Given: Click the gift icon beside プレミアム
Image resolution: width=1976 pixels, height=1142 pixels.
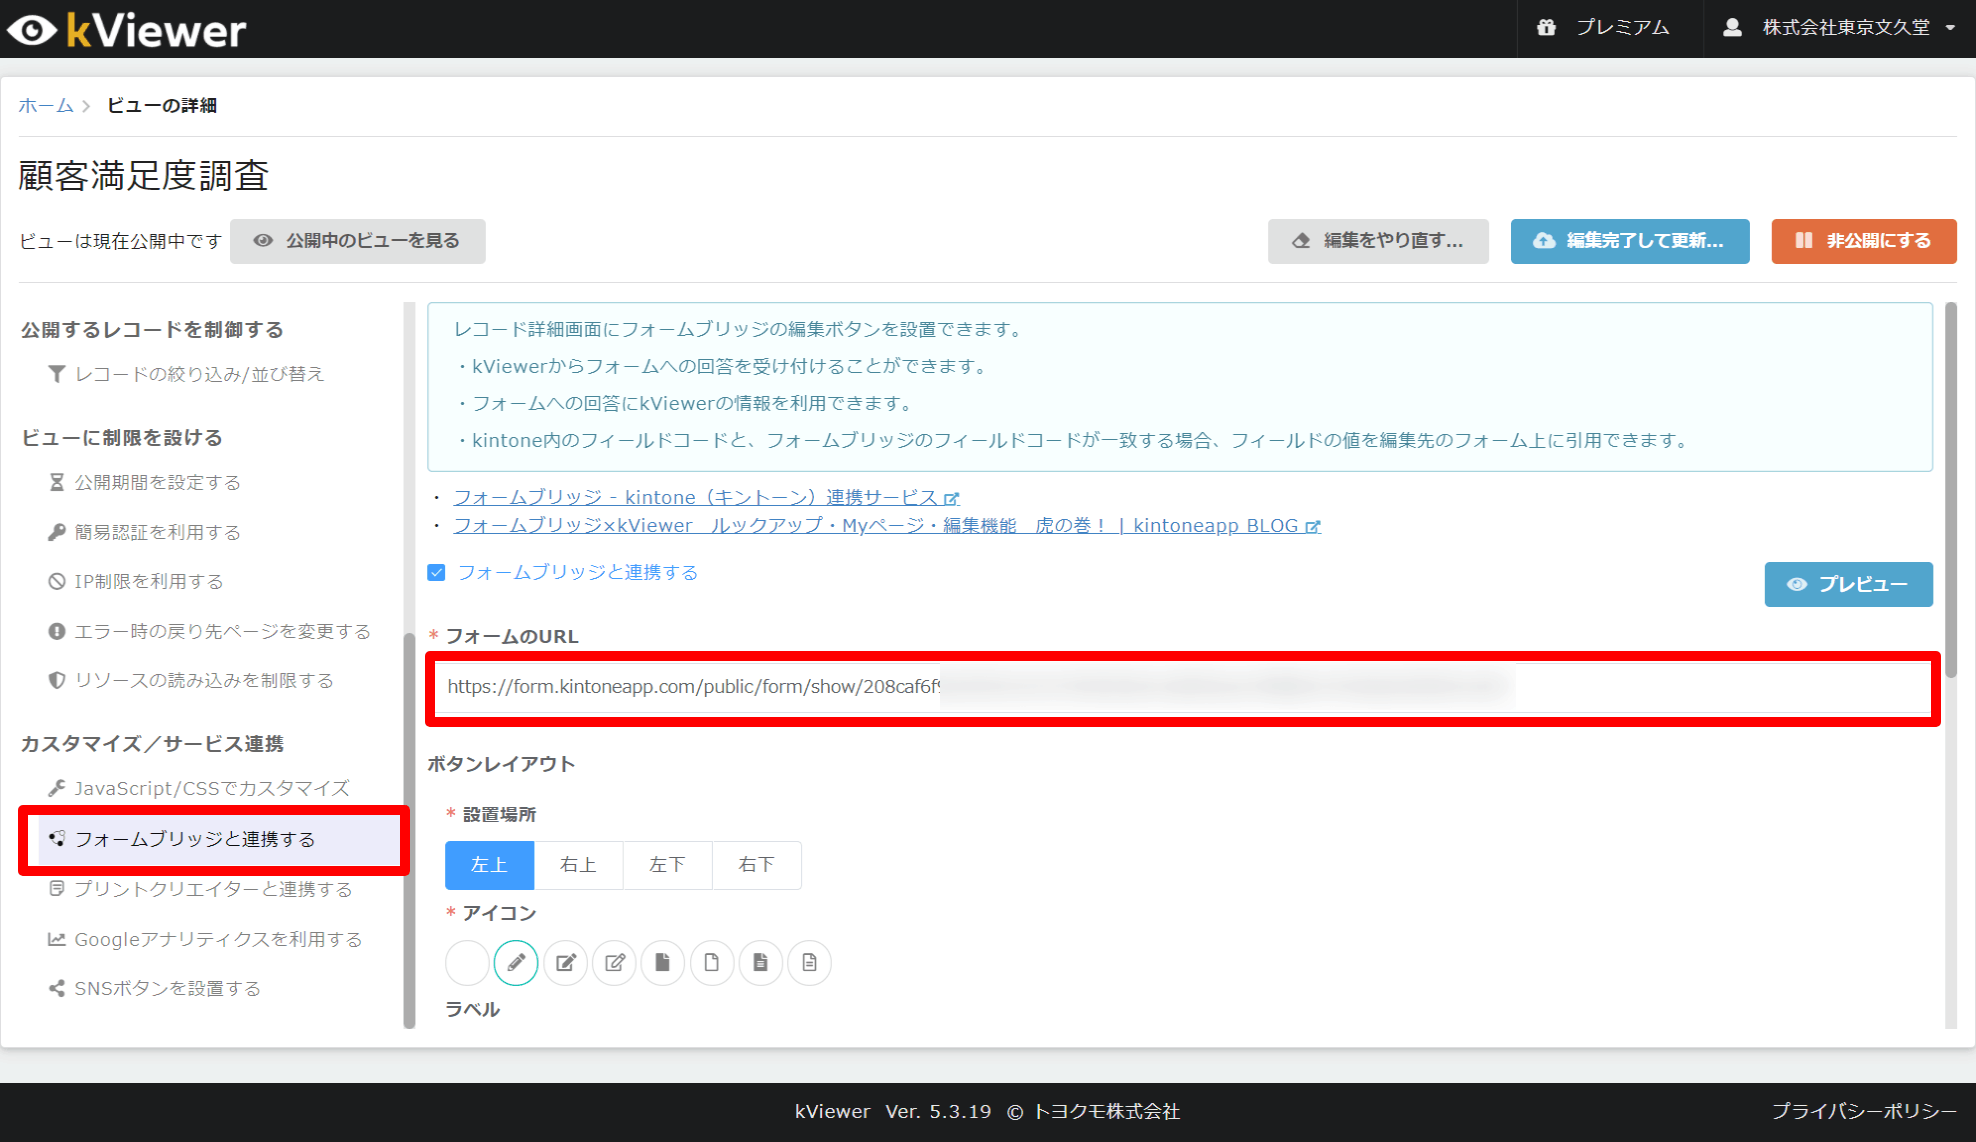Looking at the screenshot, I should coord(1547,28).
